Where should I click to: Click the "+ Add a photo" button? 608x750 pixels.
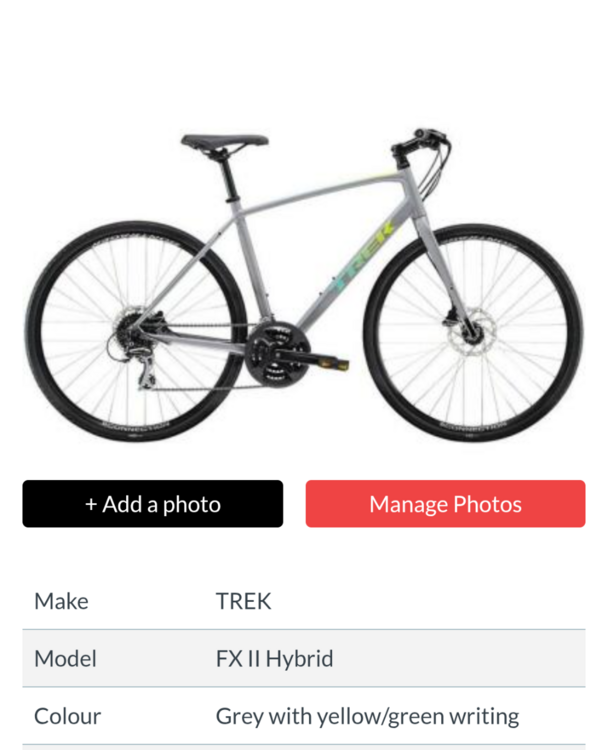click(152, 504)
